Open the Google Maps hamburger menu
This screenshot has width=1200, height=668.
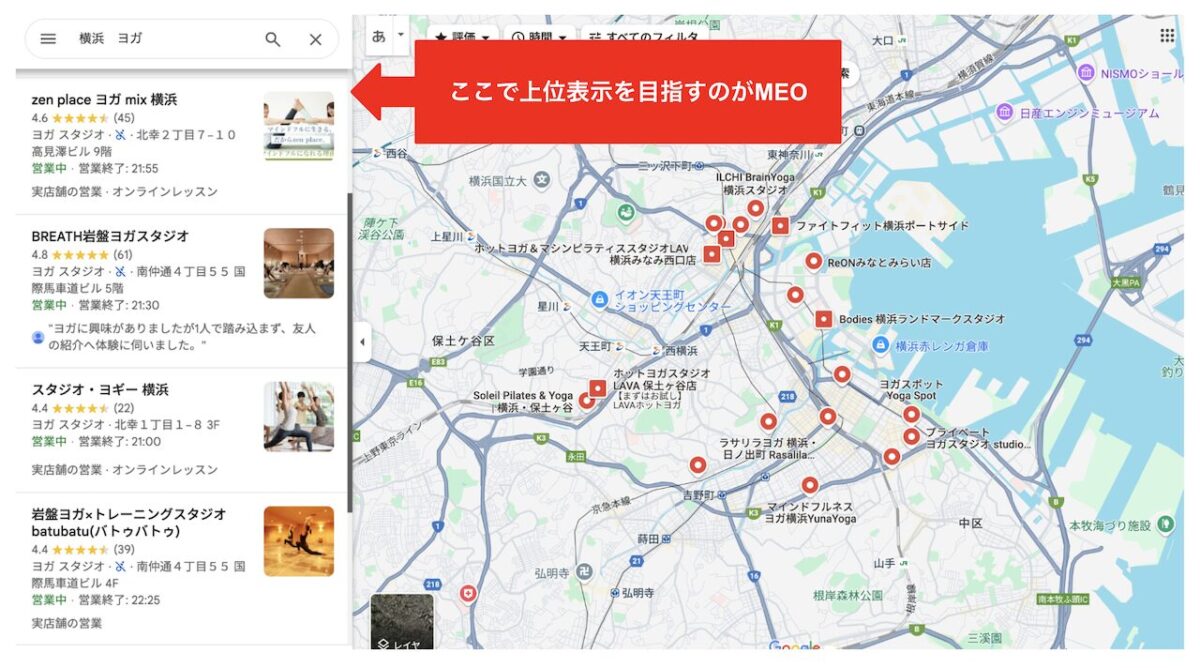pos(48,39)
